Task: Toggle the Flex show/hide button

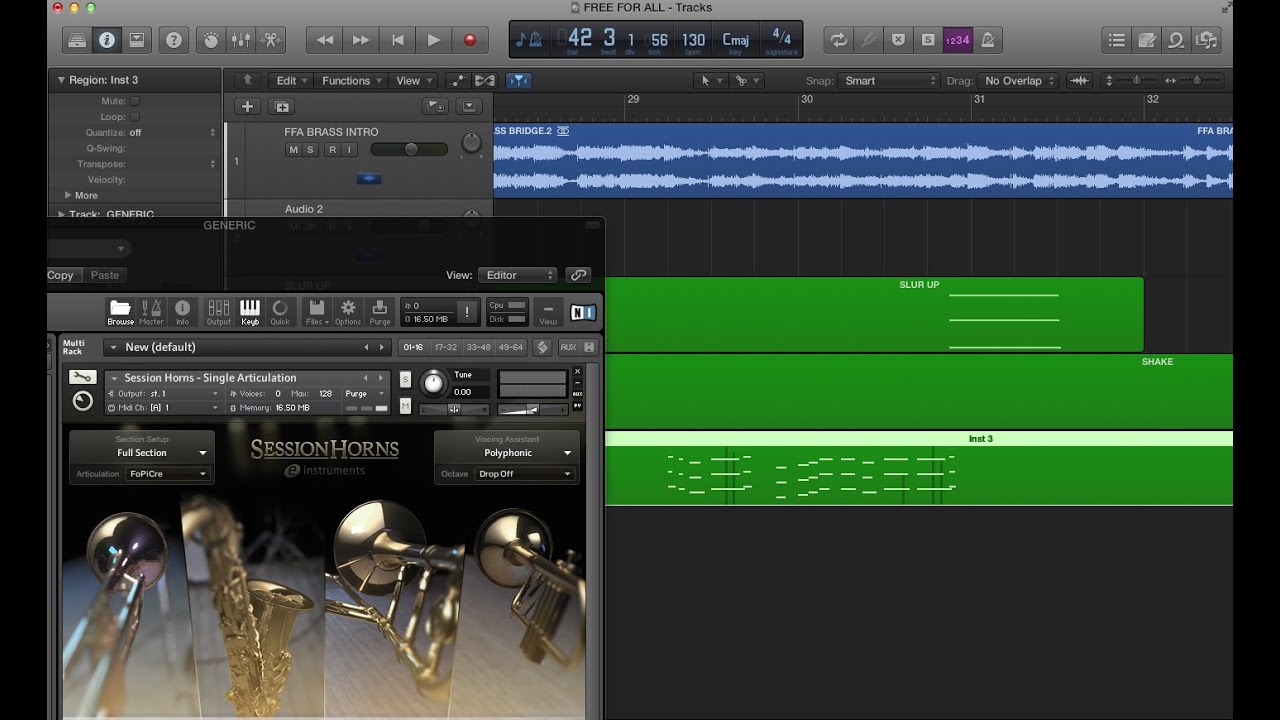Action: pyautogui.click(x=485, y=81)
